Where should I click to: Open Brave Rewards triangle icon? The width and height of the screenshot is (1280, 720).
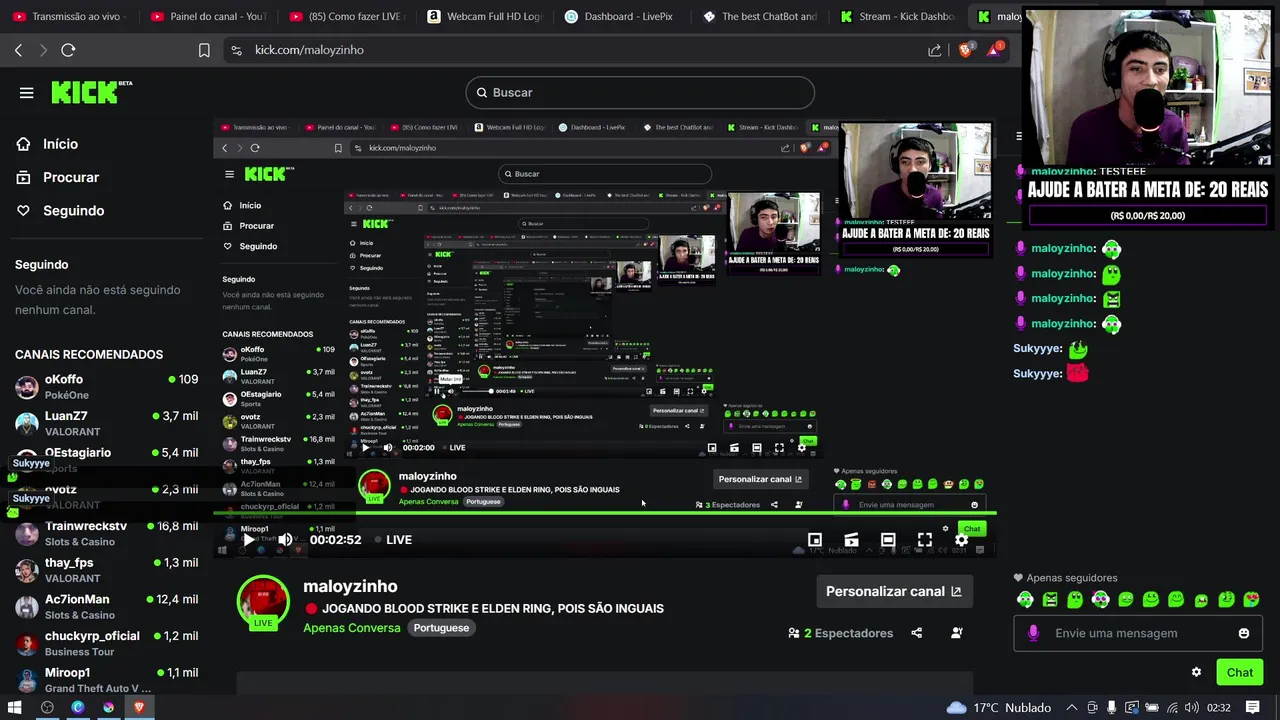click(996, 50)
